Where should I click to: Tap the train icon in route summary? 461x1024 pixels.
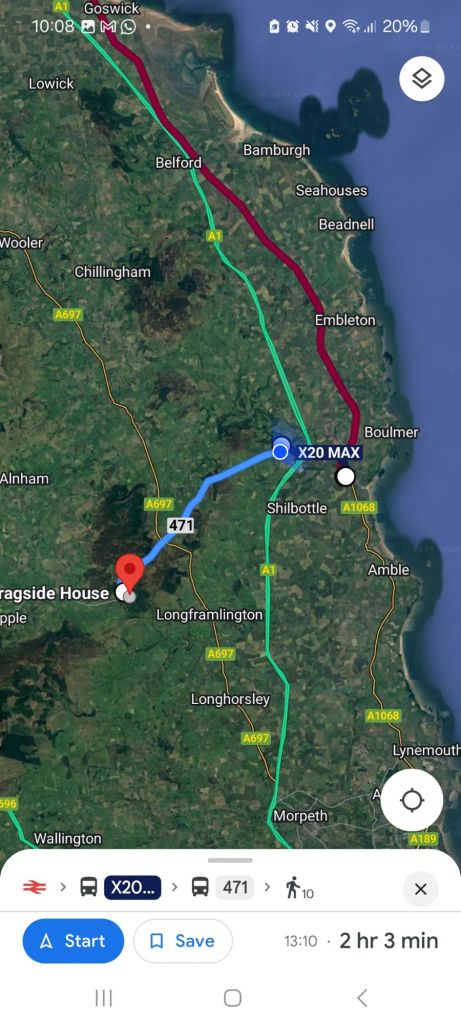[35, 887]
